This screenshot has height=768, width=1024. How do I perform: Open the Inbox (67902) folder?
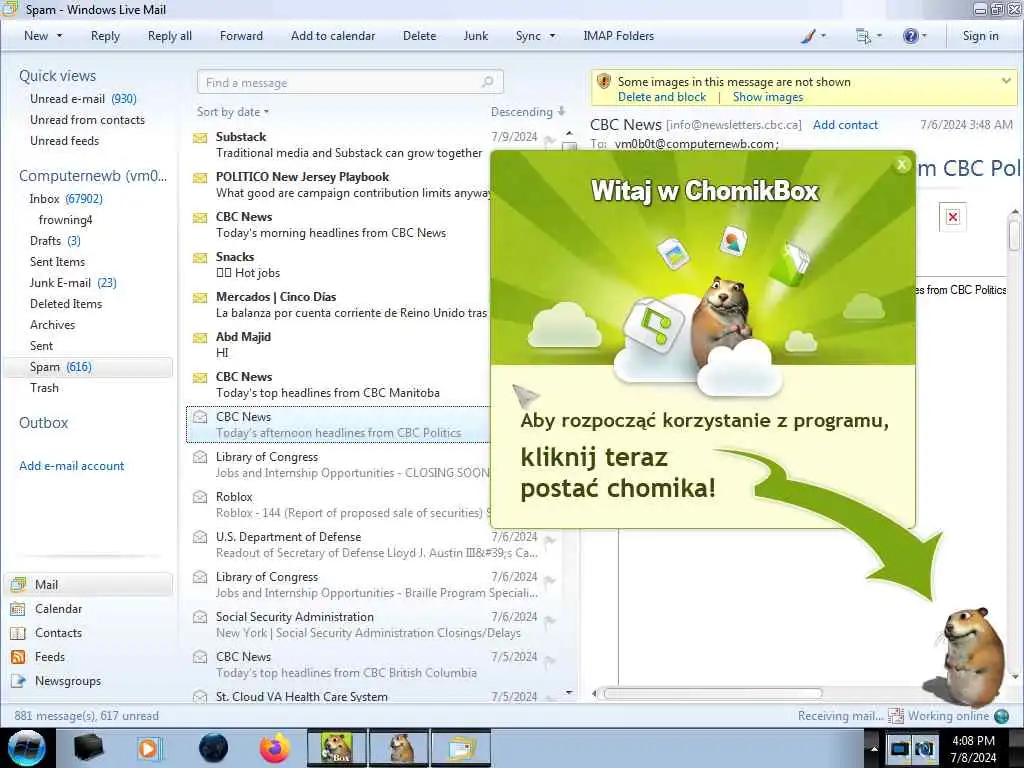pos(66,199)
